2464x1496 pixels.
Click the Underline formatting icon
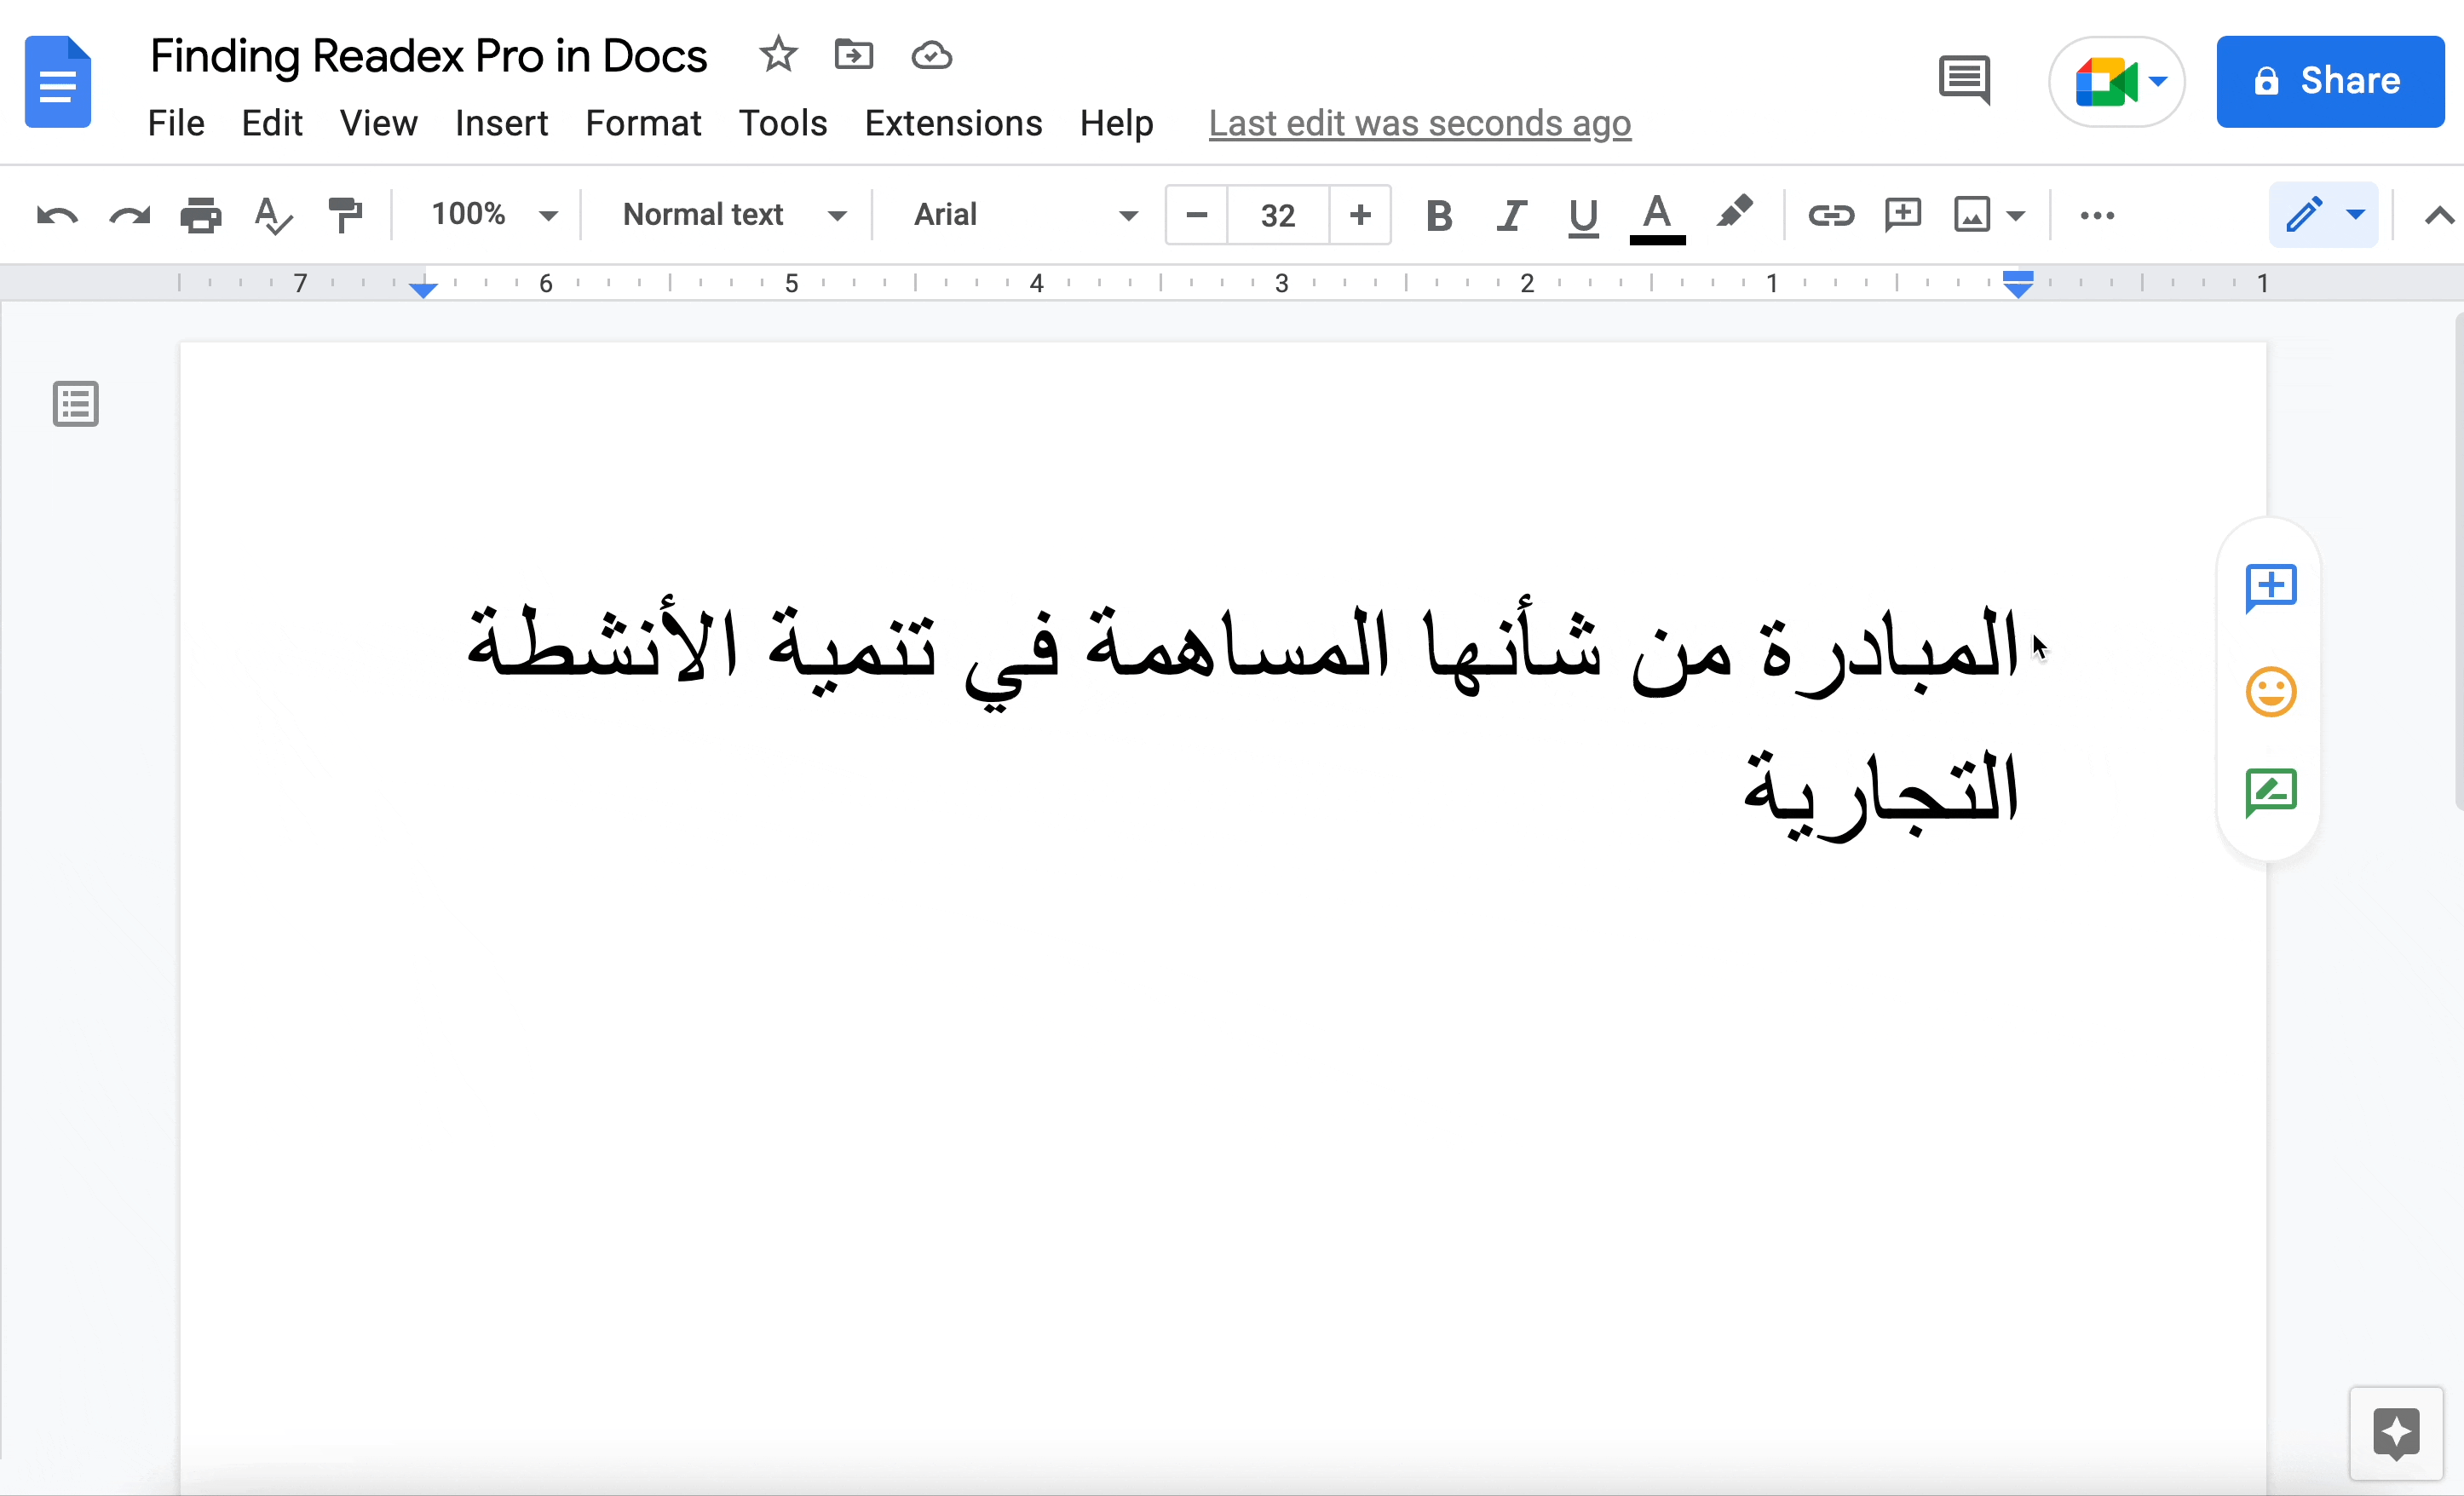tap(1580, 215)
